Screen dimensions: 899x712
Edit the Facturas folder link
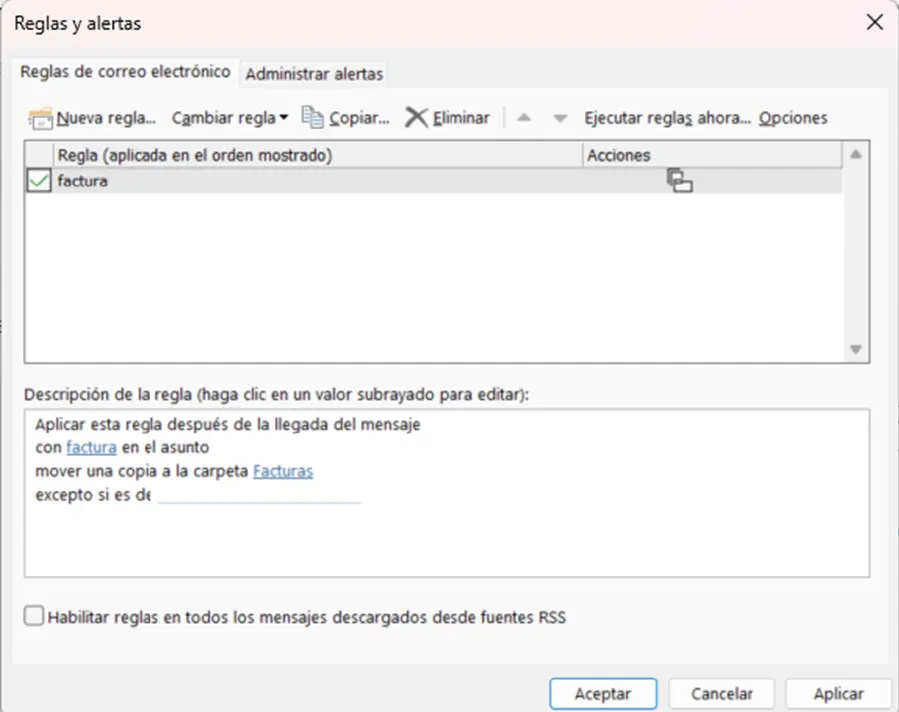click(283, 471)
